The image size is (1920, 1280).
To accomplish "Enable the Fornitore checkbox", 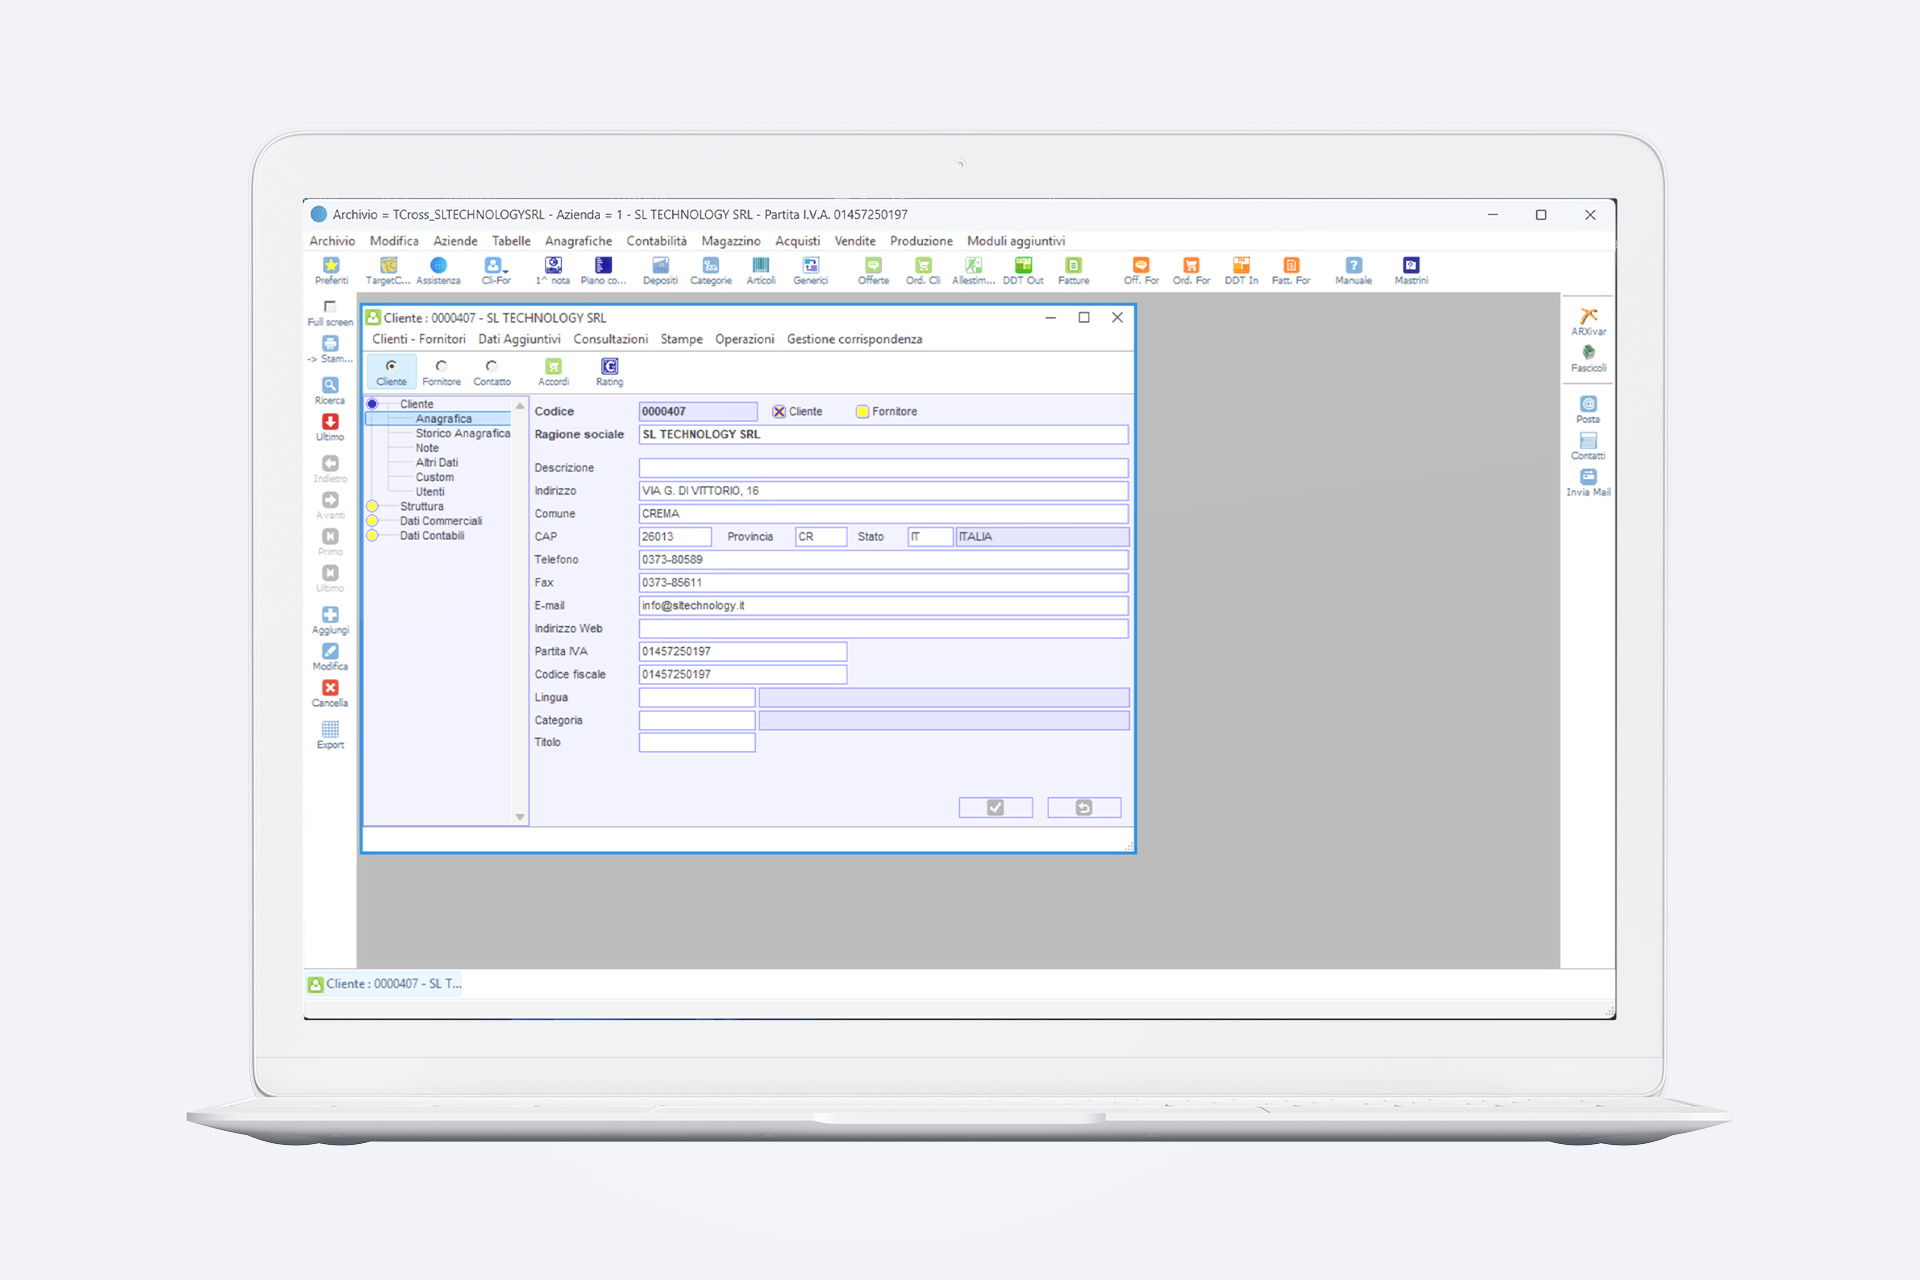I will coord(862,412).
